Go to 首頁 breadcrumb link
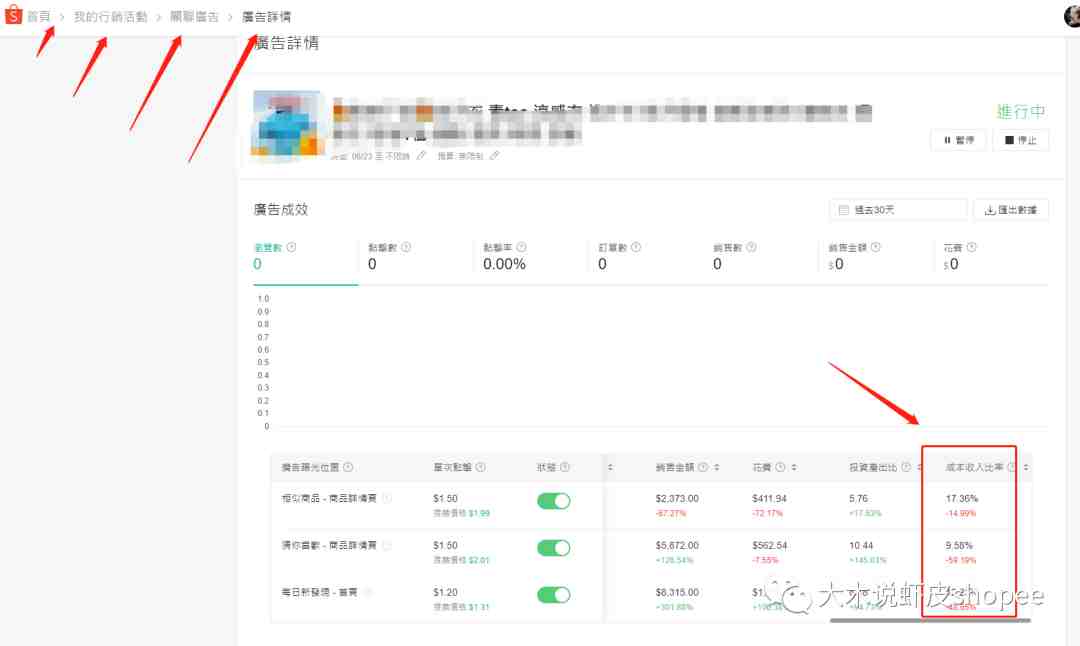This screenshot has width=1080, height=646. (39, 17)
